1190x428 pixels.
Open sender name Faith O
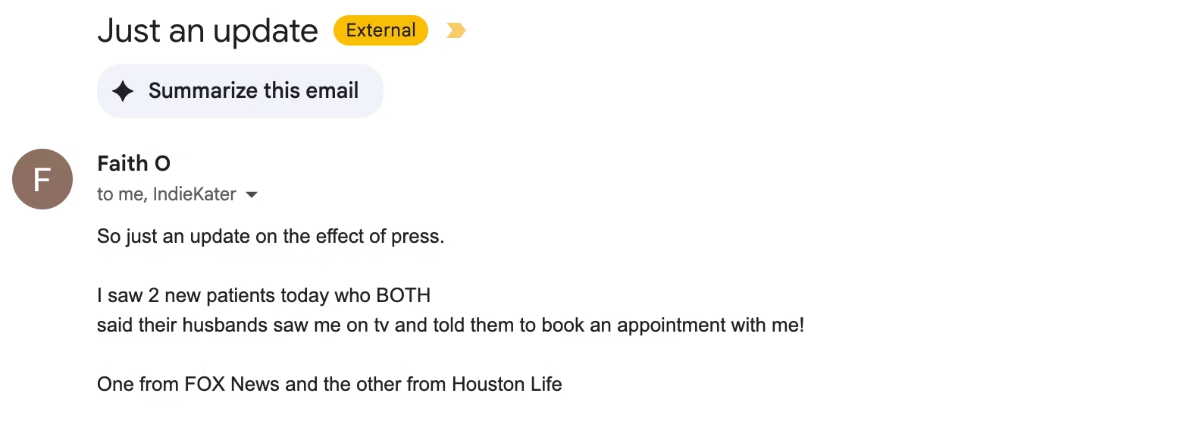click(134, 164)
